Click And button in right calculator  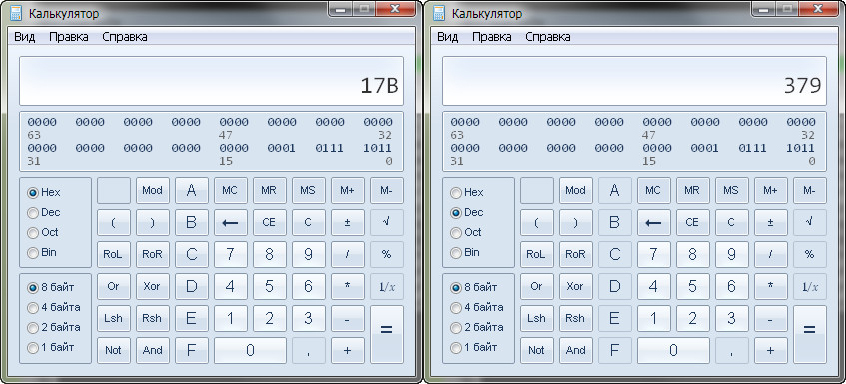coord(575,351)
